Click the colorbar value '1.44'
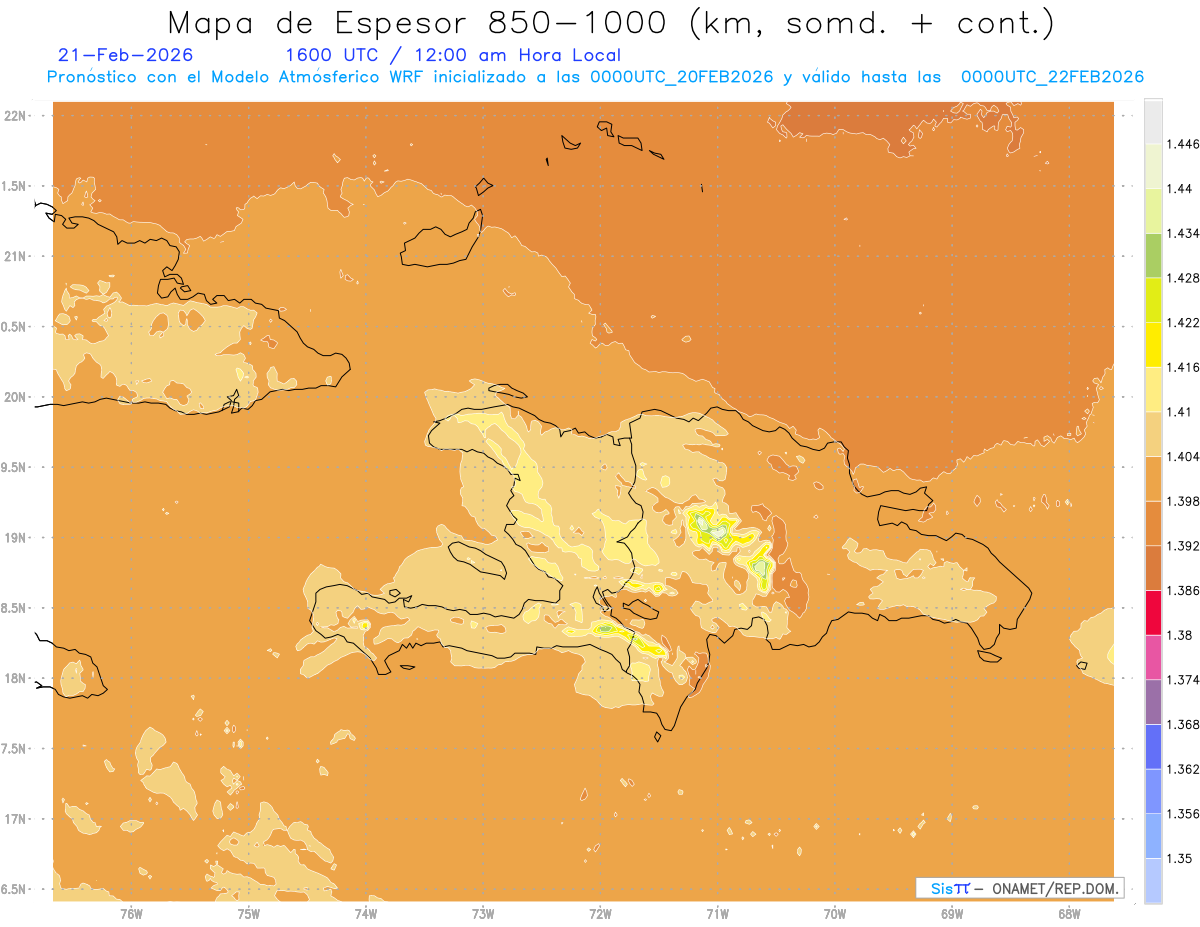 pyautogui.click(x=1180, y=188)
